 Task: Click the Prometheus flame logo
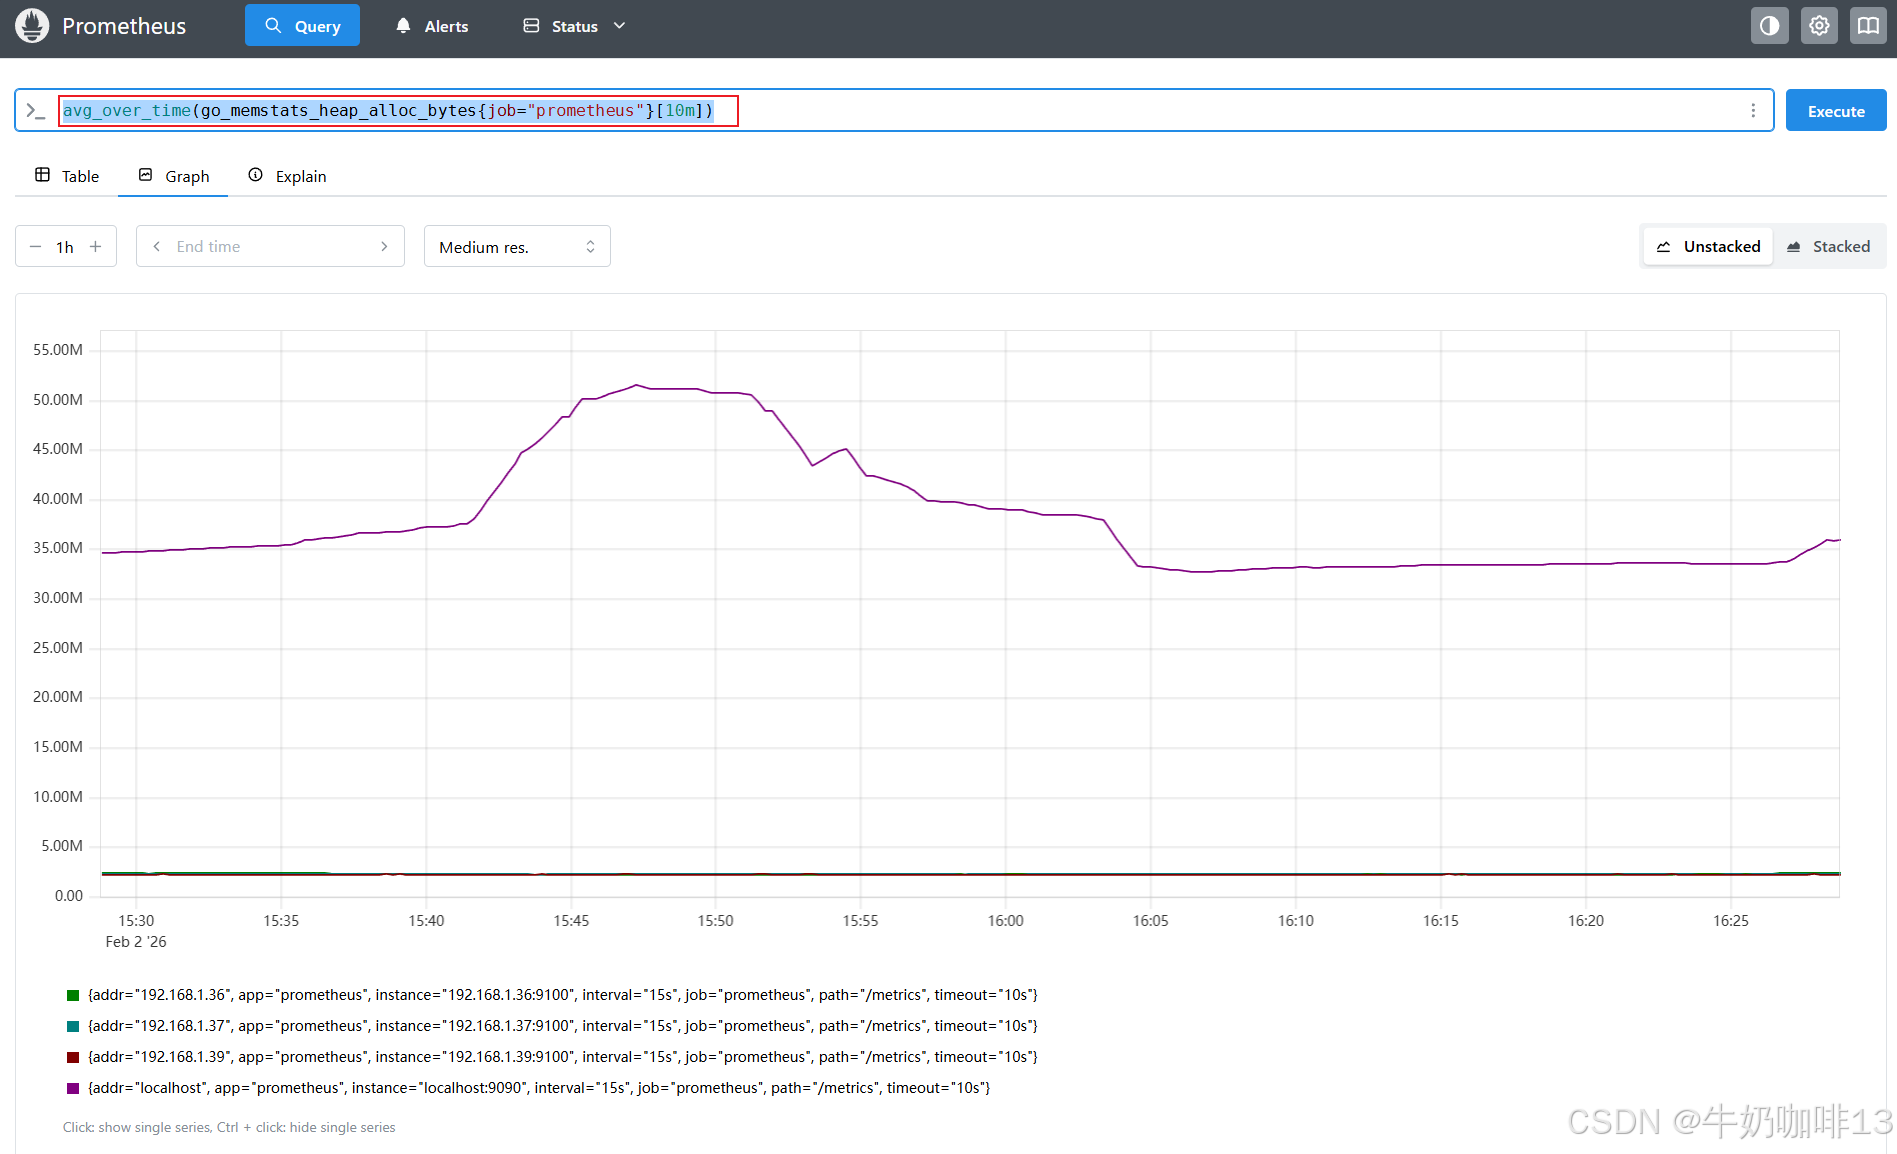point(32,26)
